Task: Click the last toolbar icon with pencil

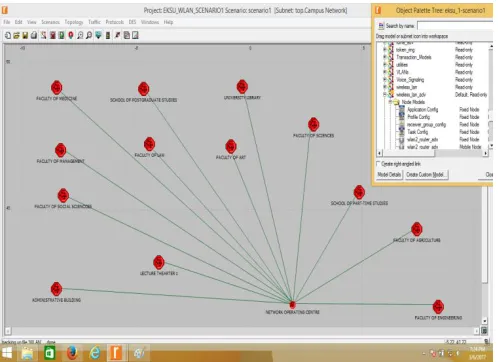Action: (135, 35)
